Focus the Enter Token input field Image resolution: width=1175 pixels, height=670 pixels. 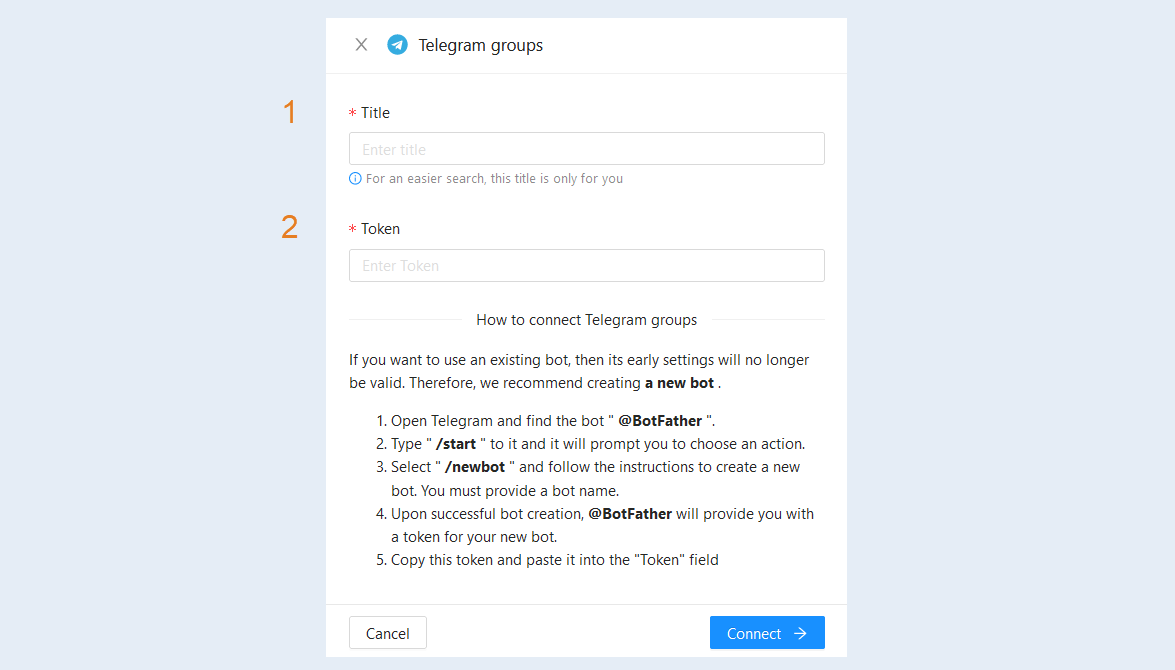[587, 265]
